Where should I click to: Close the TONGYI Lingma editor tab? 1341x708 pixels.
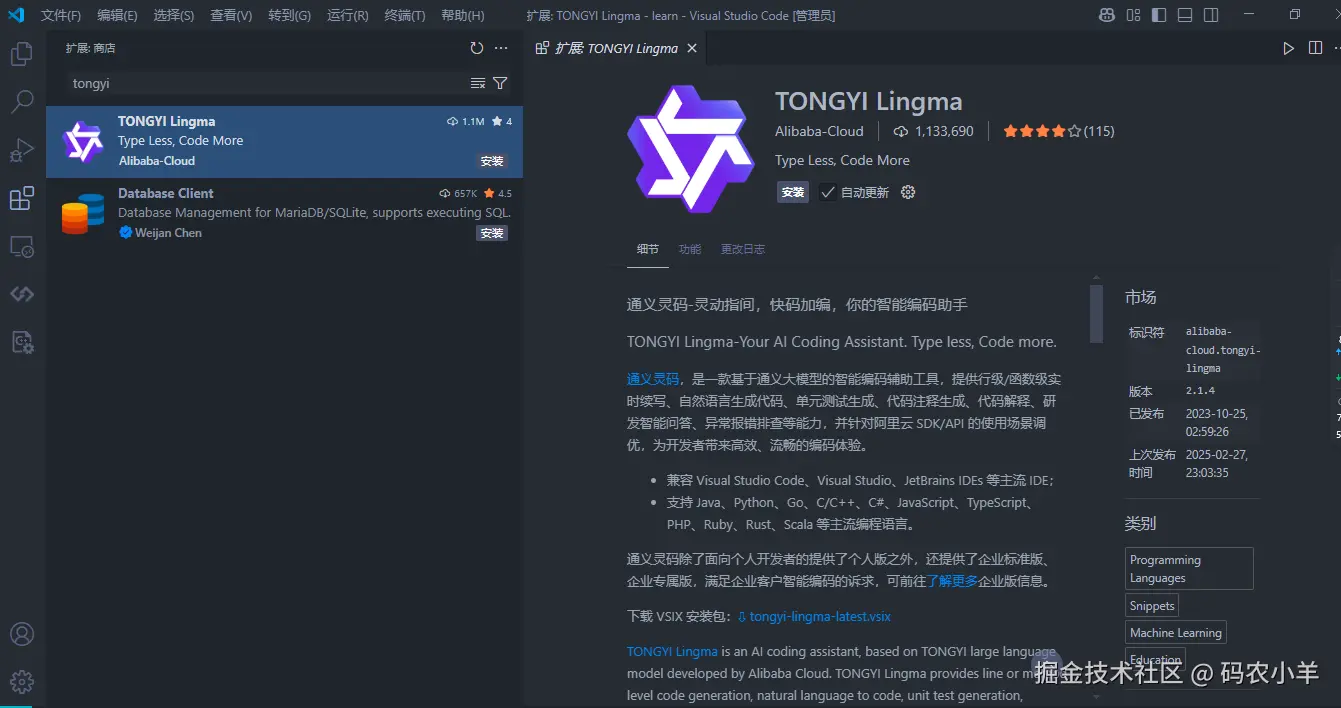pyautogui.click(x=691, y=48)
